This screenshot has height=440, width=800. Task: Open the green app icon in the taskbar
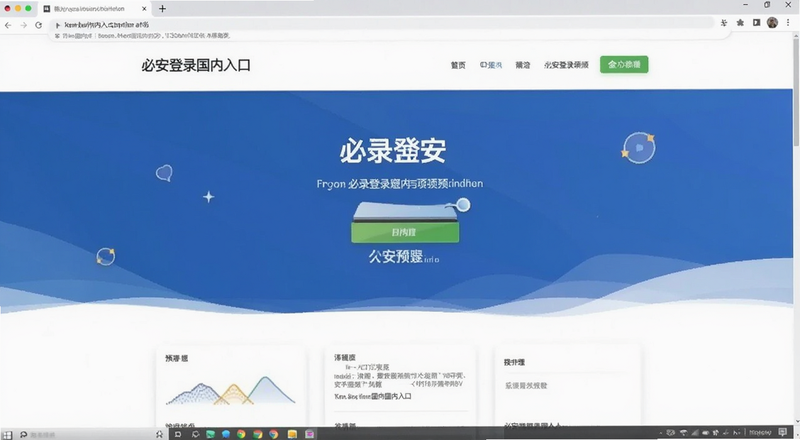[210, 434]
